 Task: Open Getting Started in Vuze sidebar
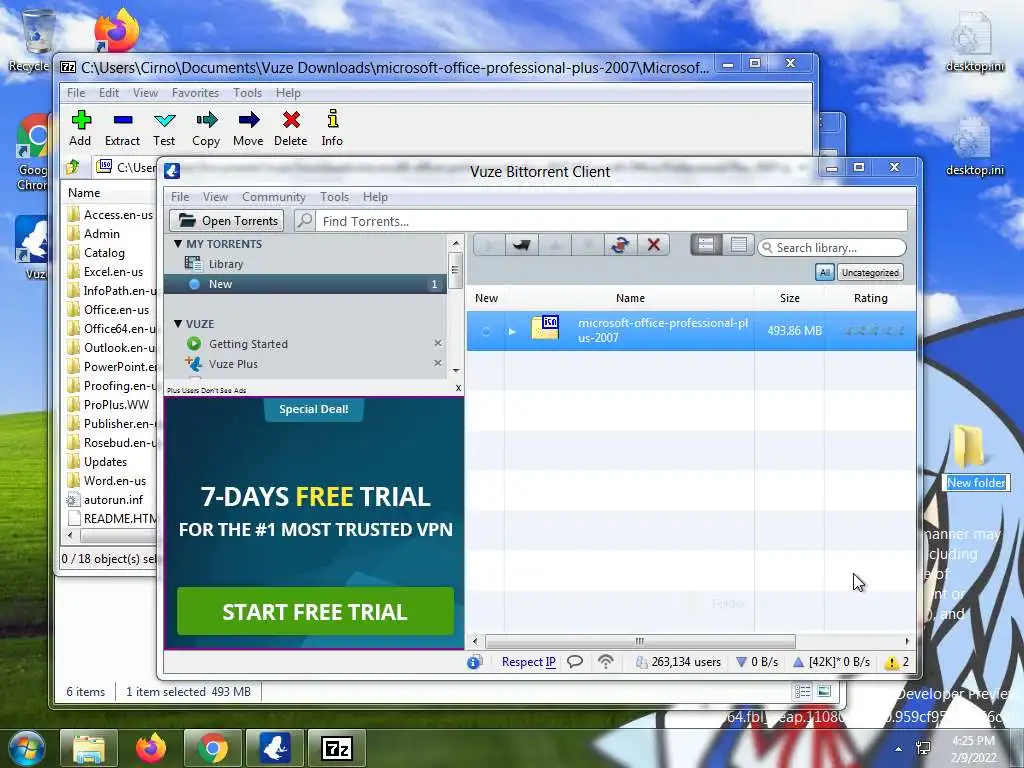[248, 344]
